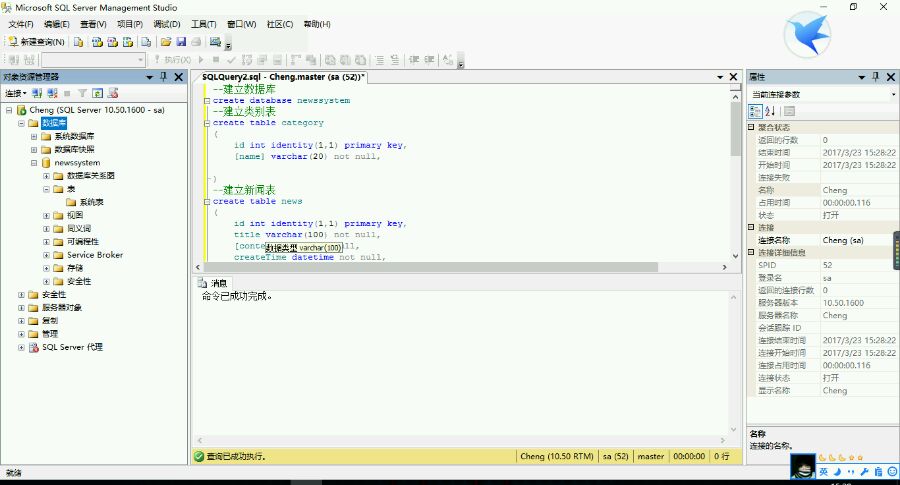Collapse the create database newssystem code block
This screenshot has width=900, height=485.
click(207, 100)
